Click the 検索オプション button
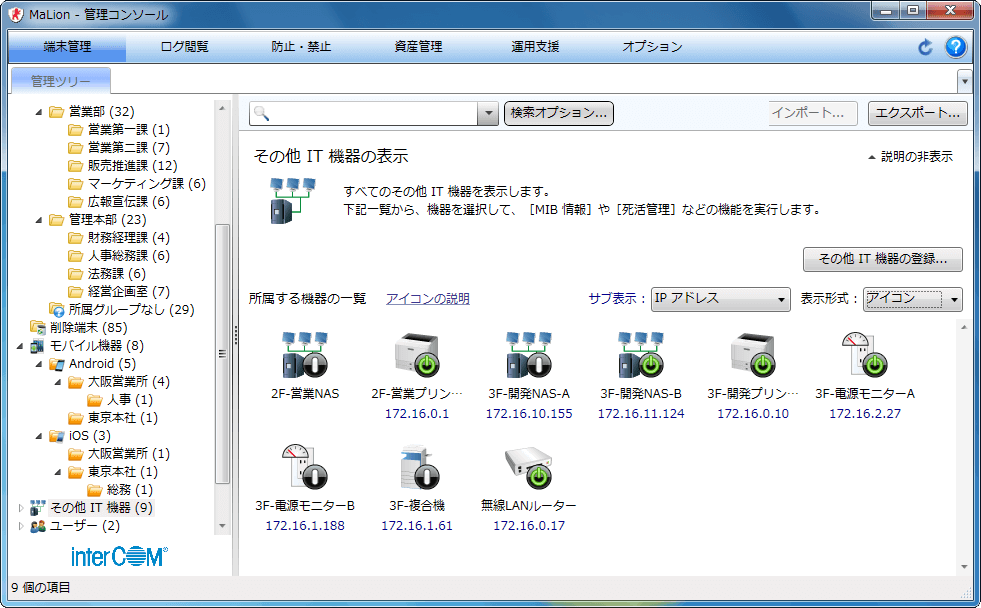The image size is (981, 608). pos(559,114)
